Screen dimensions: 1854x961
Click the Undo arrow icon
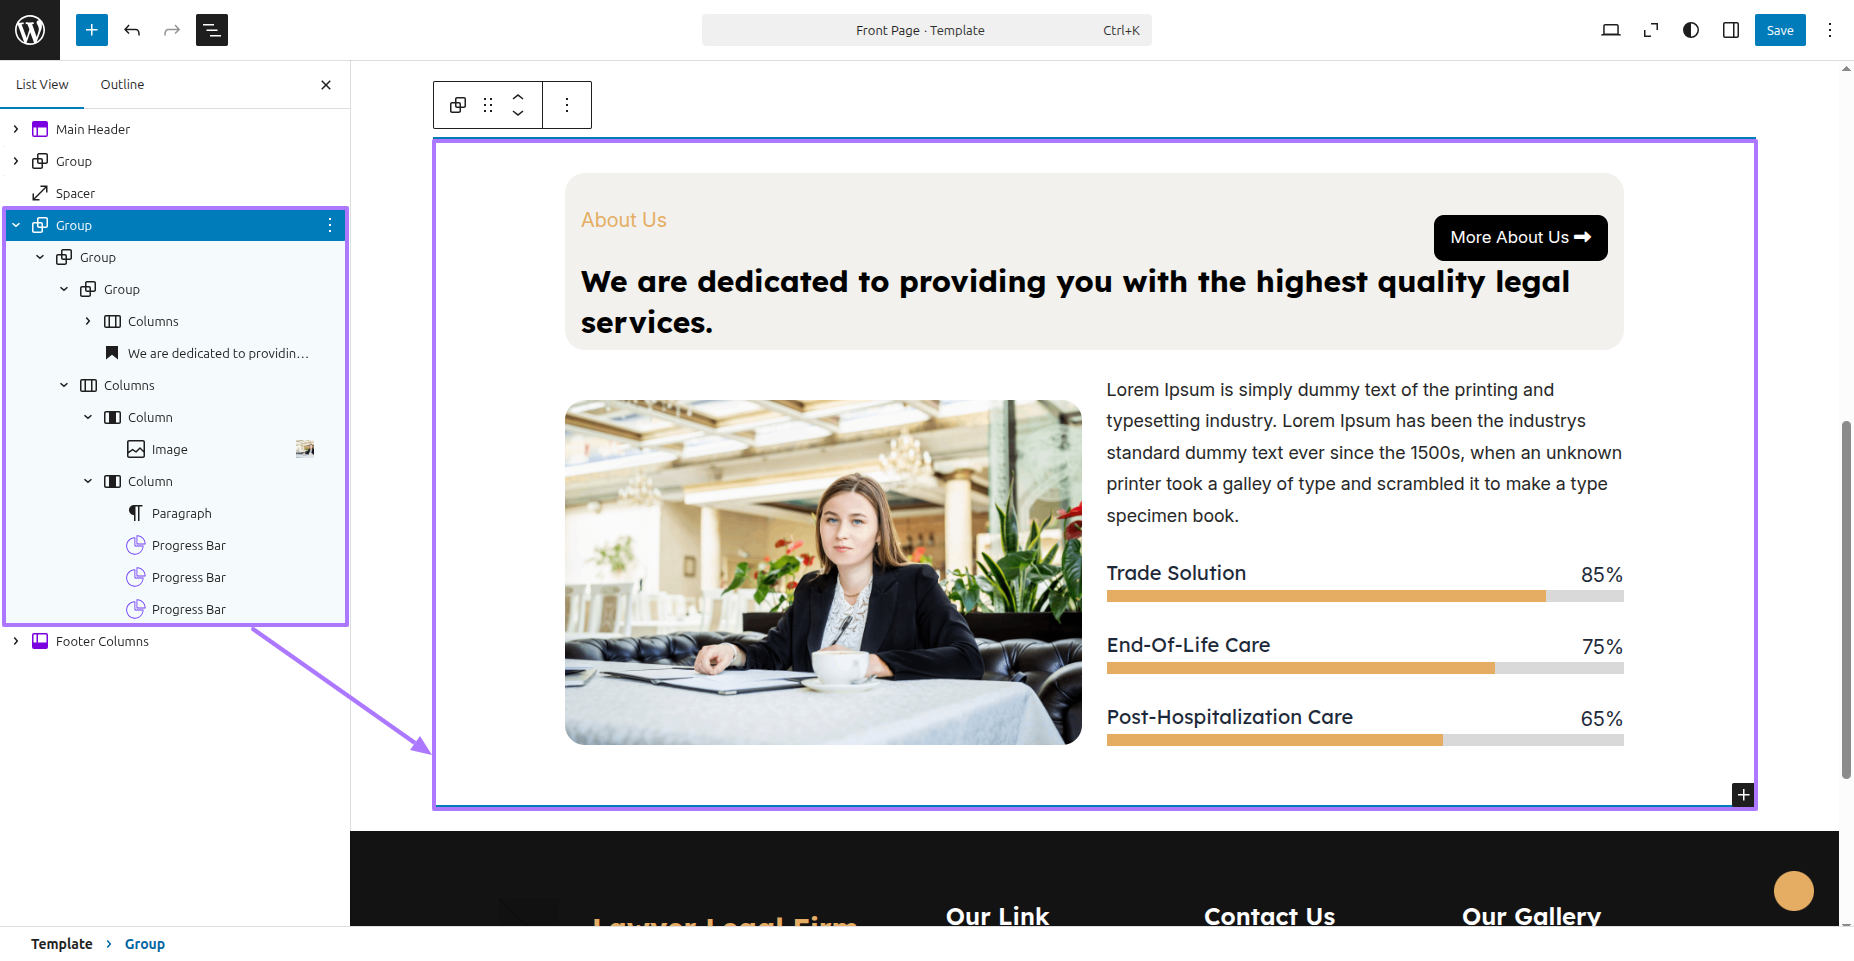coord(132,30)
